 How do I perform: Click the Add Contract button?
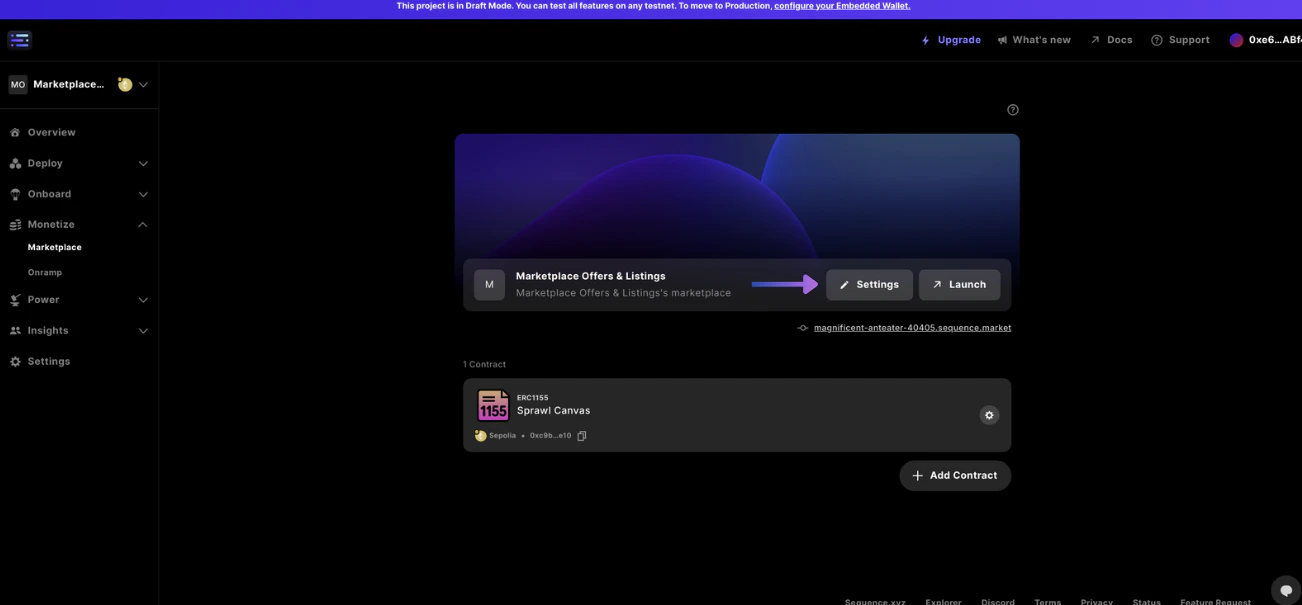pyautogui.click(x=955, y=476)
